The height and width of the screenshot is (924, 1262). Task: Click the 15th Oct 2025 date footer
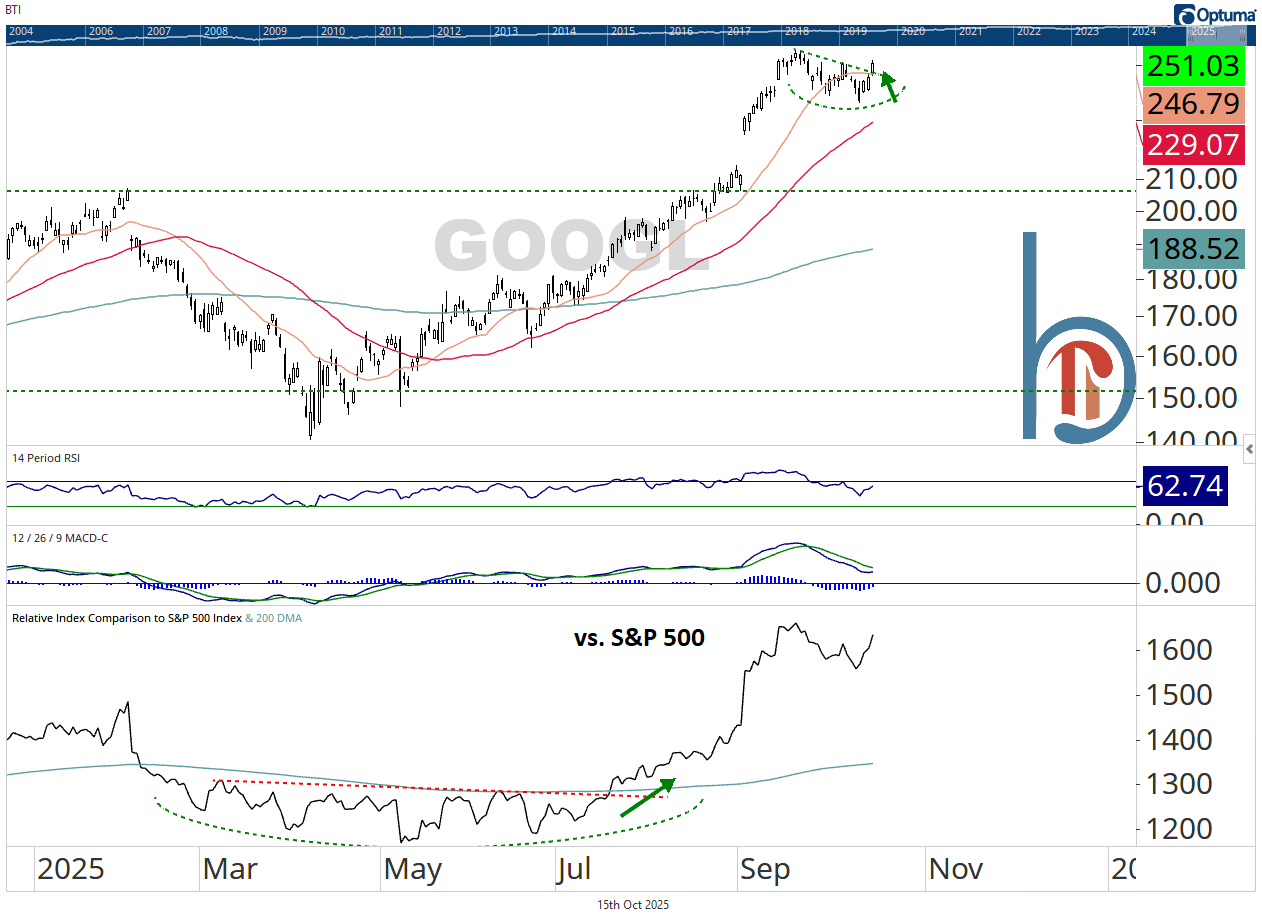point(633,904)
